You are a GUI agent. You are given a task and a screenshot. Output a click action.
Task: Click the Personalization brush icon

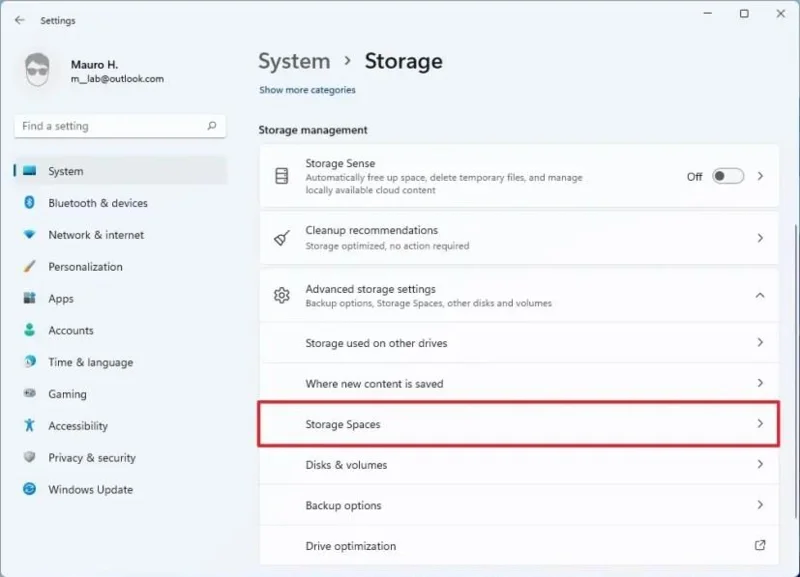tap(30, 266)
